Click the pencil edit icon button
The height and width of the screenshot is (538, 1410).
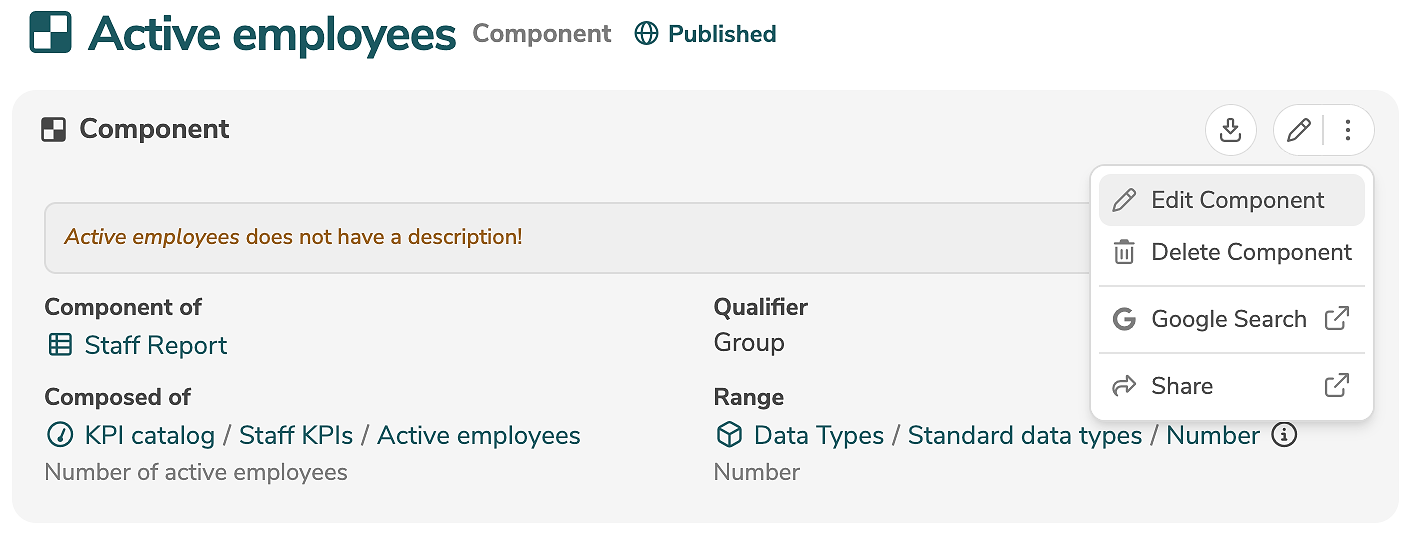coord(1298,130)
